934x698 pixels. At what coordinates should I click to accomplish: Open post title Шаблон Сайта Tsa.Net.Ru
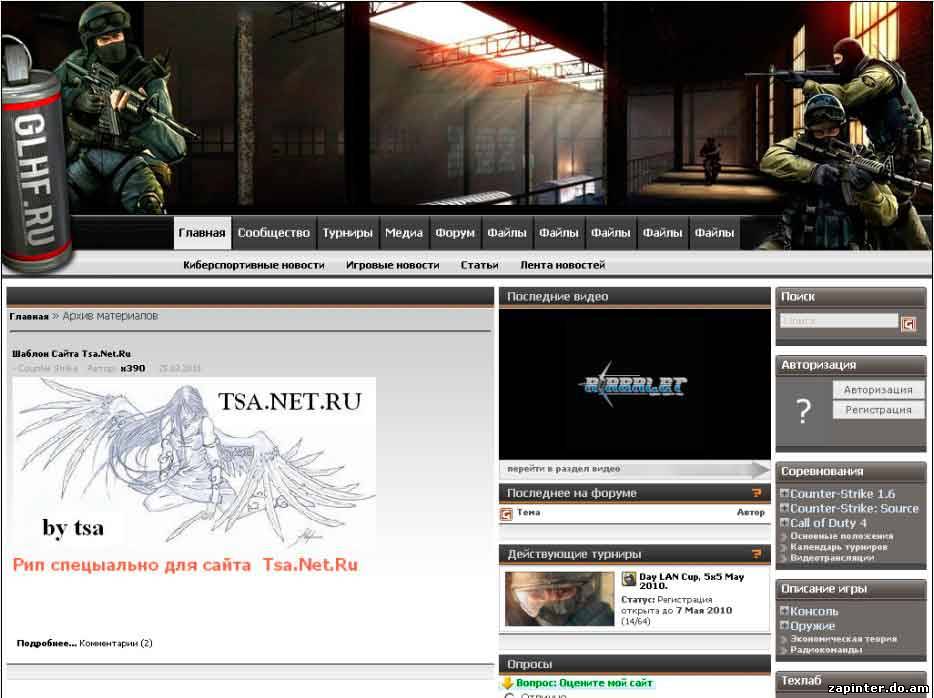pyautogui.click(x=71, y=354)
